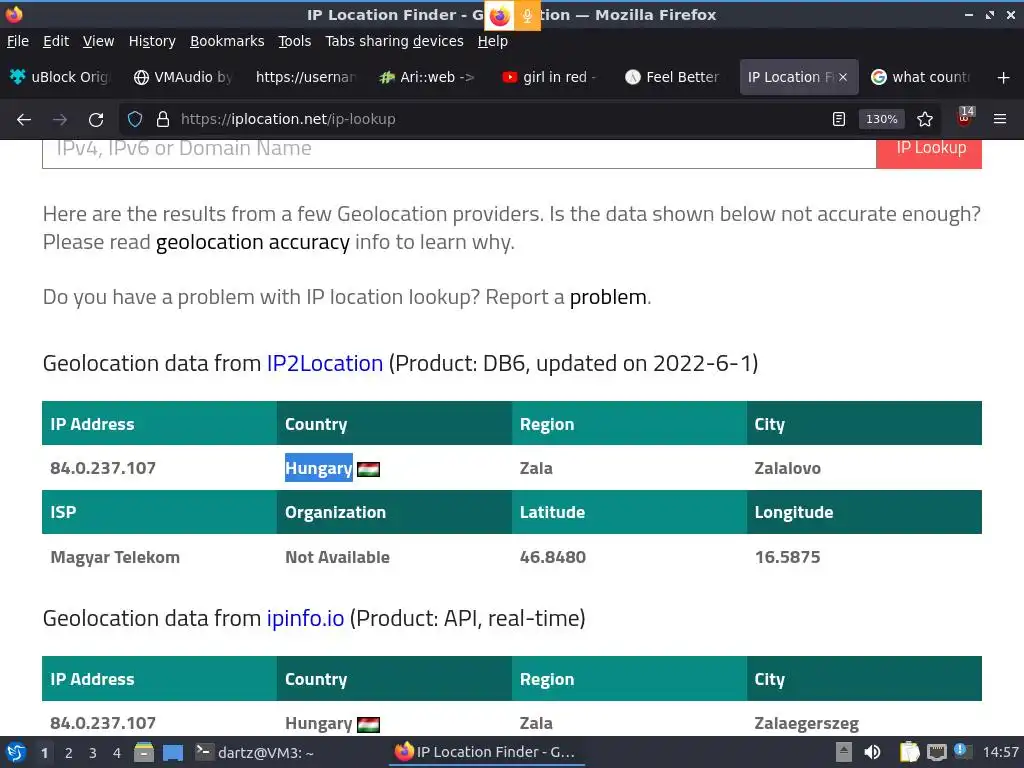Screen dimensions: 1024x768
Task: Open the start menu on the taskbar
Action: (15, 752)
